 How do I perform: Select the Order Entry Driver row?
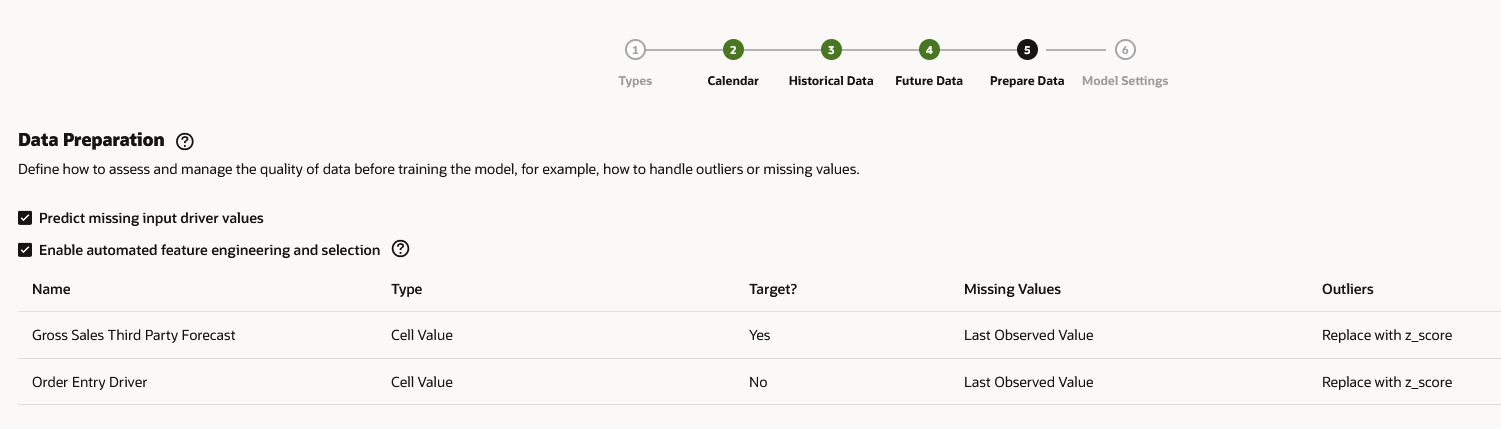[90, 382]
